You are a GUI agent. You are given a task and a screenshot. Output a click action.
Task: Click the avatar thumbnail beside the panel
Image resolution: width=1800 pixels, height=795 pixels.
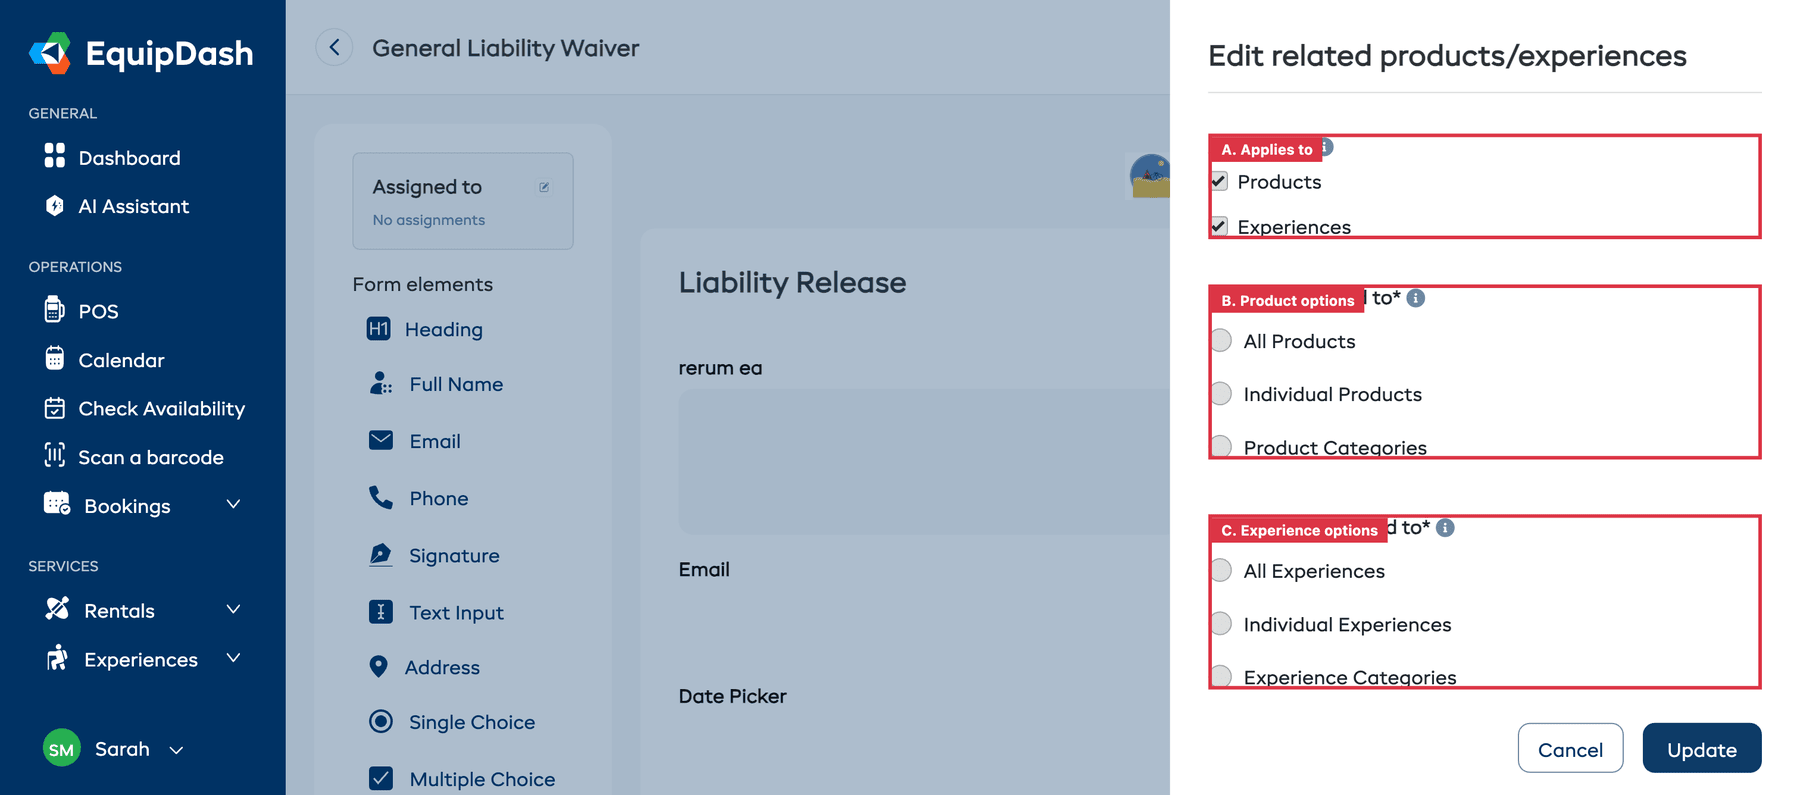[x=1150, y=176]
